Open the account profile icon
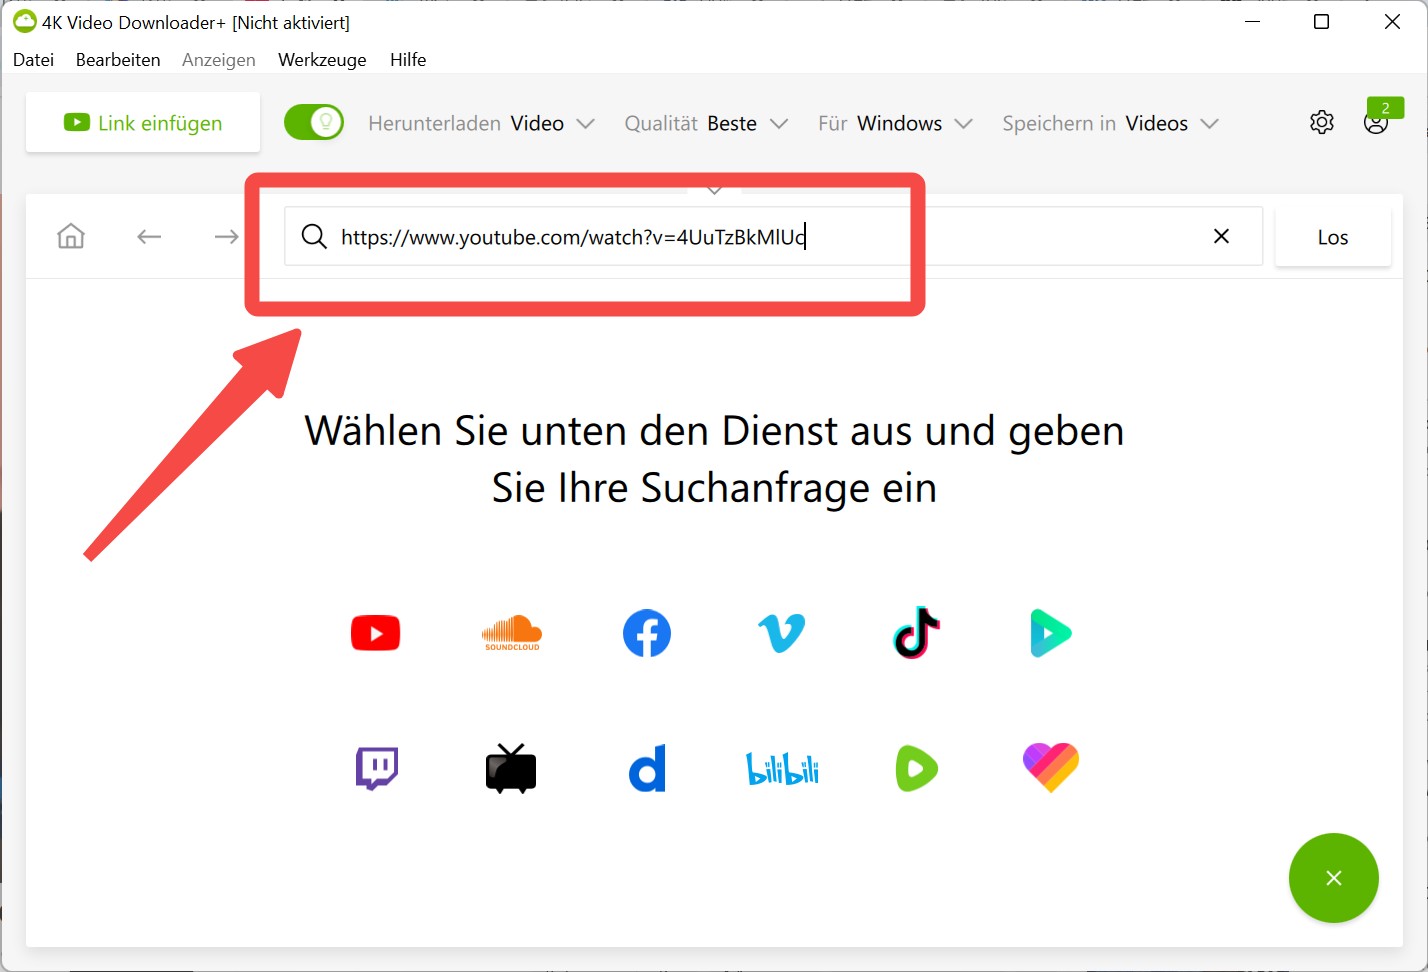 (1376, 124)
